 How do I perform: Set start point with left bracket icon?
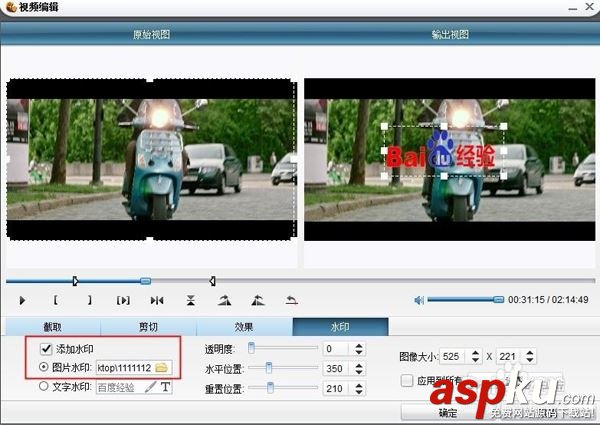click(56, 300)
